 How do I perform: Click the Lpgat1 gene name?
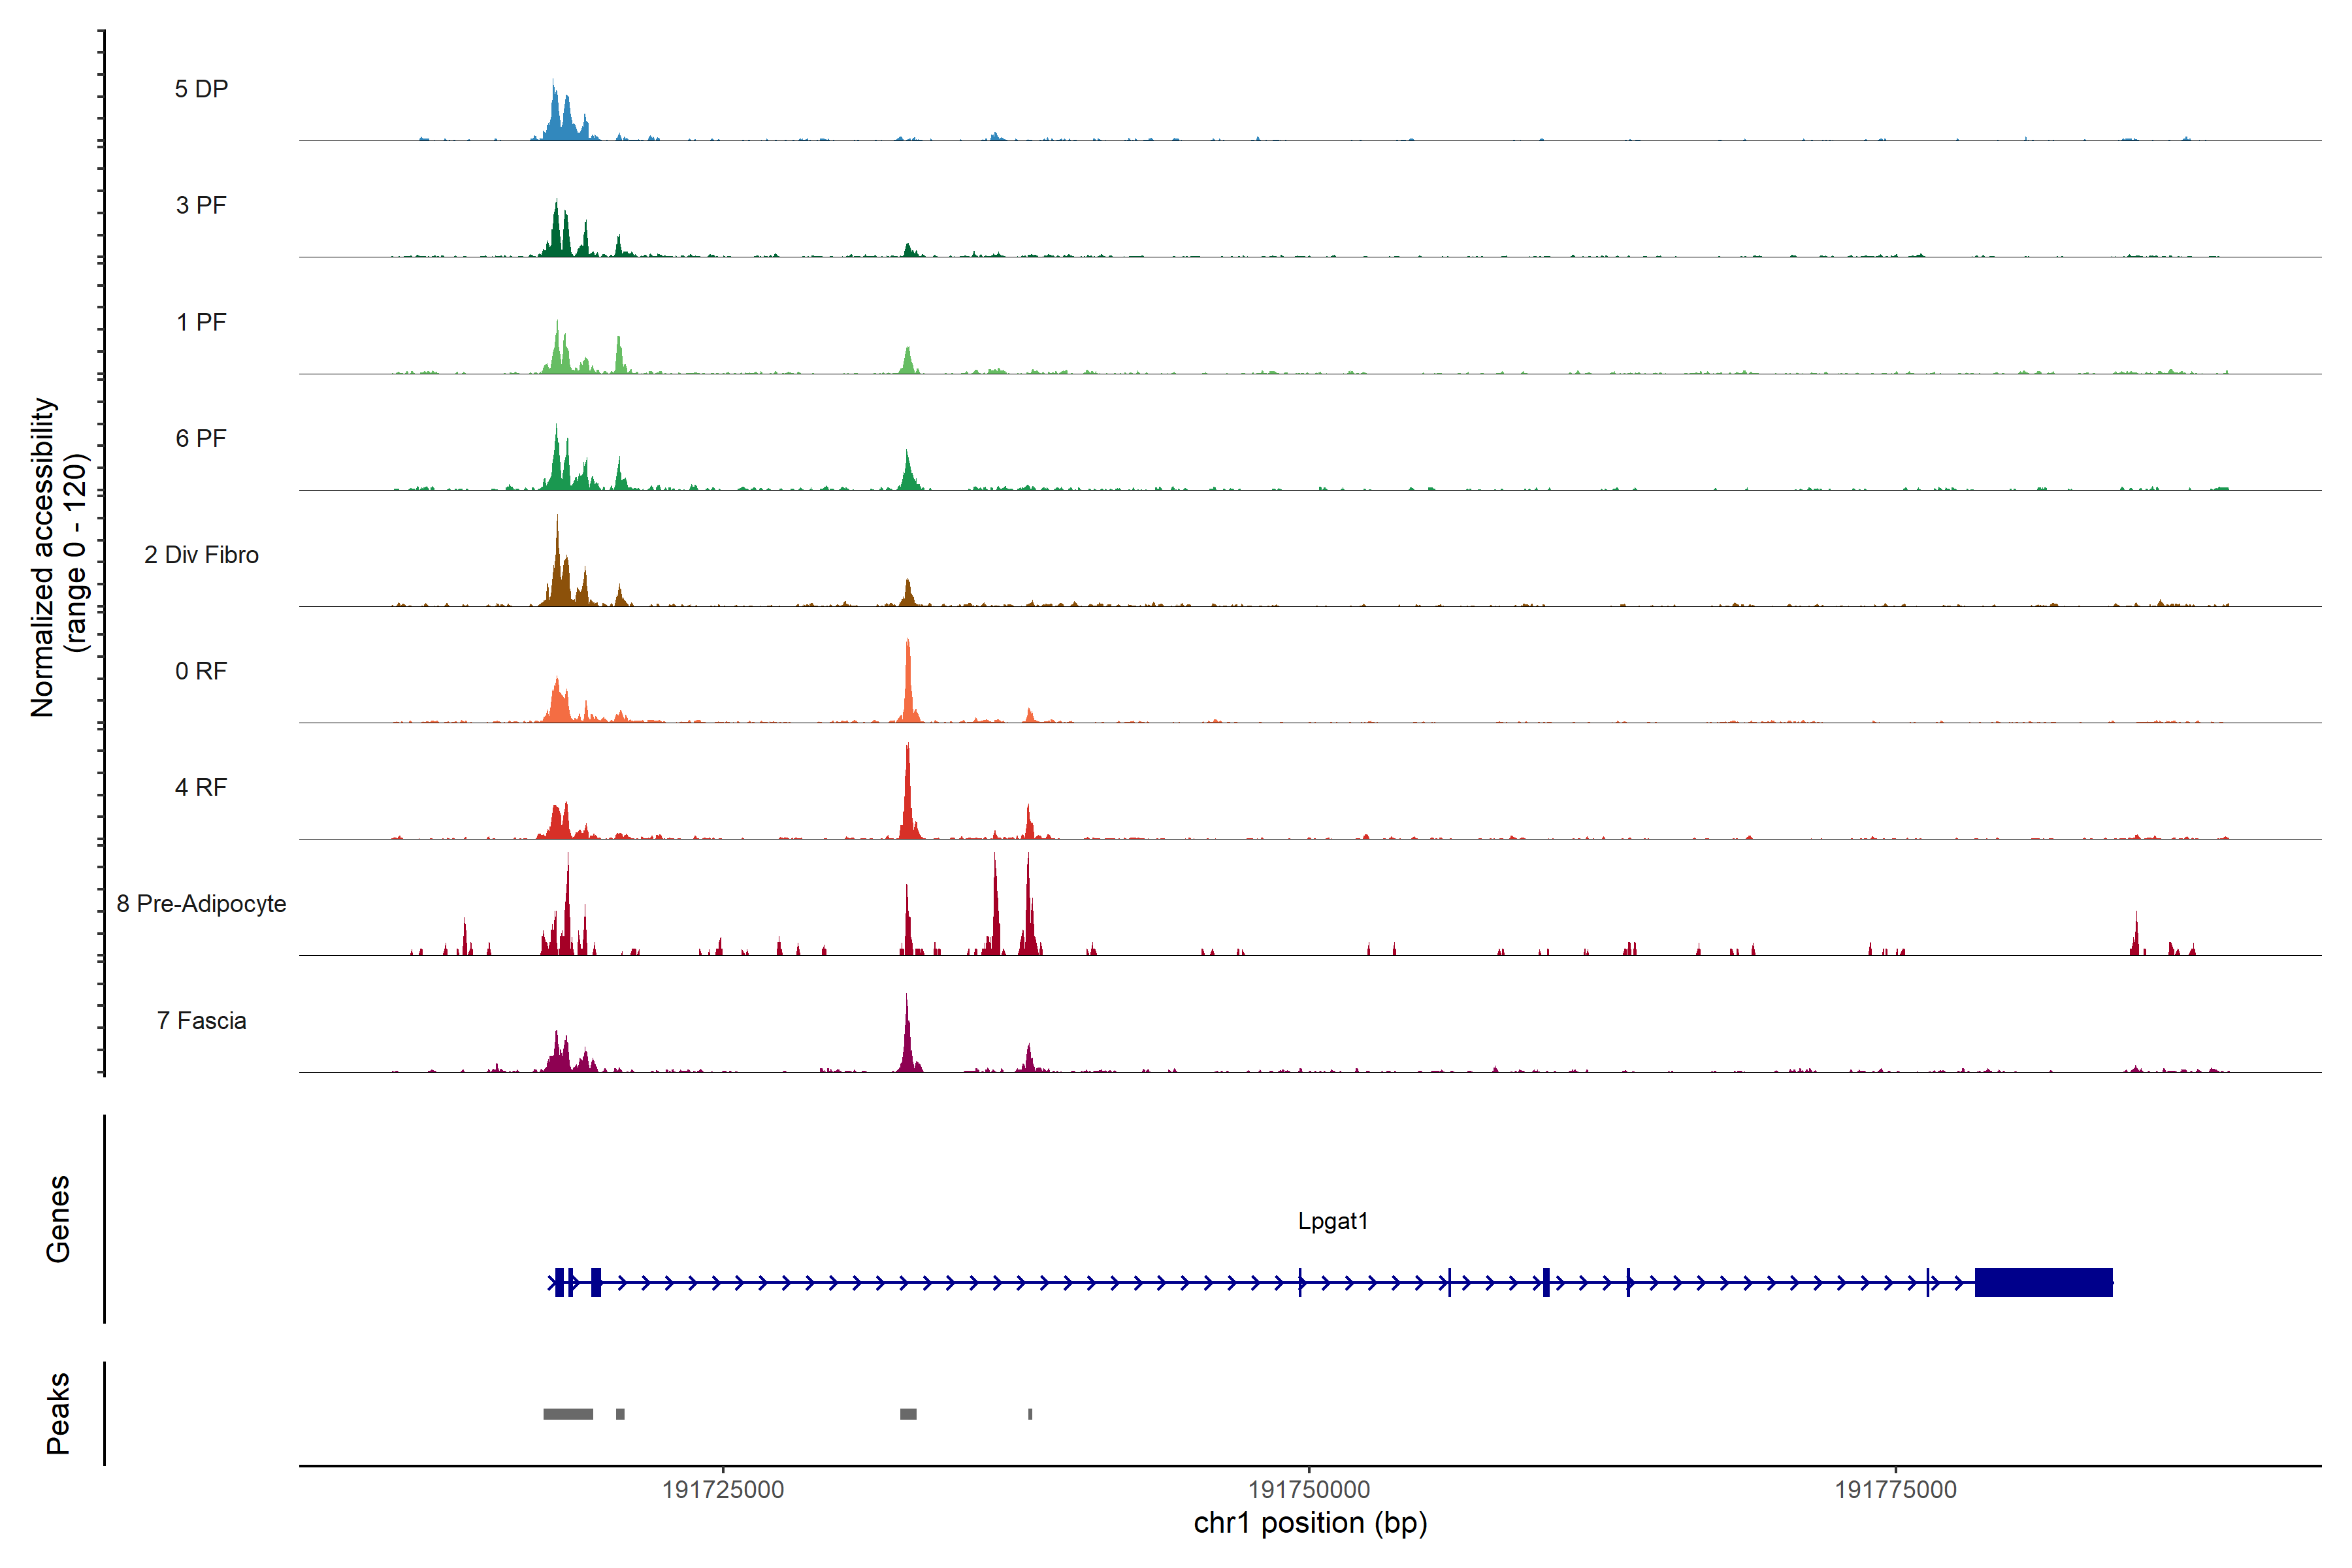(1332, 1221)
